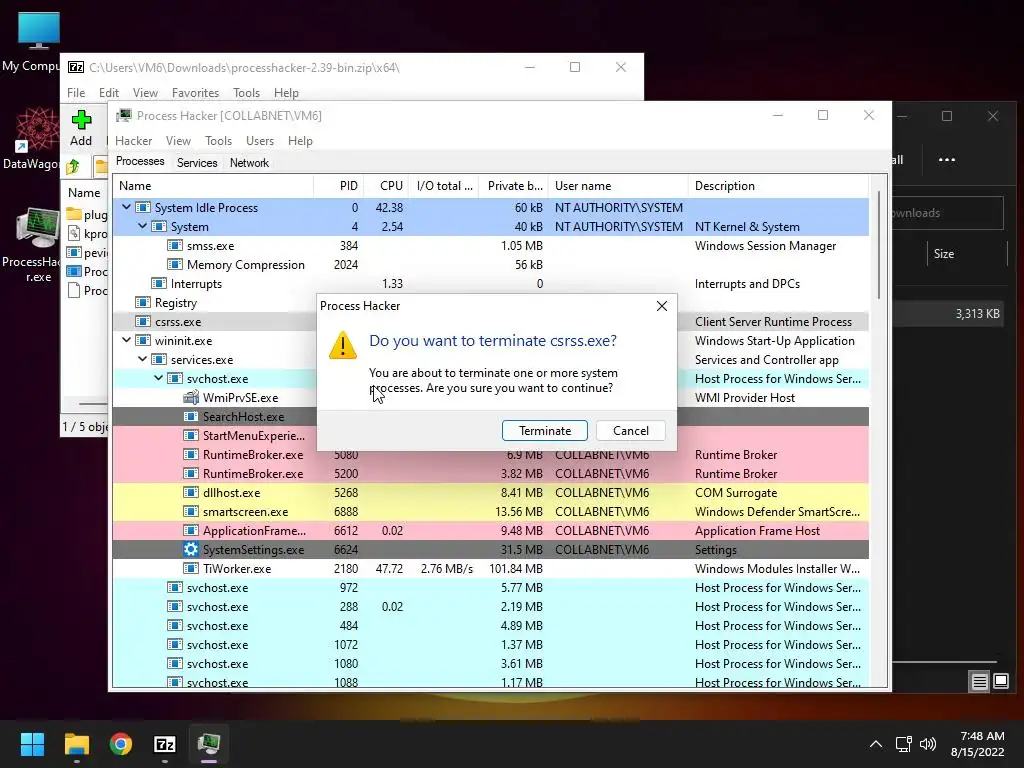Click the Process Hacker taskbar icon

click(x=209, y=744)
